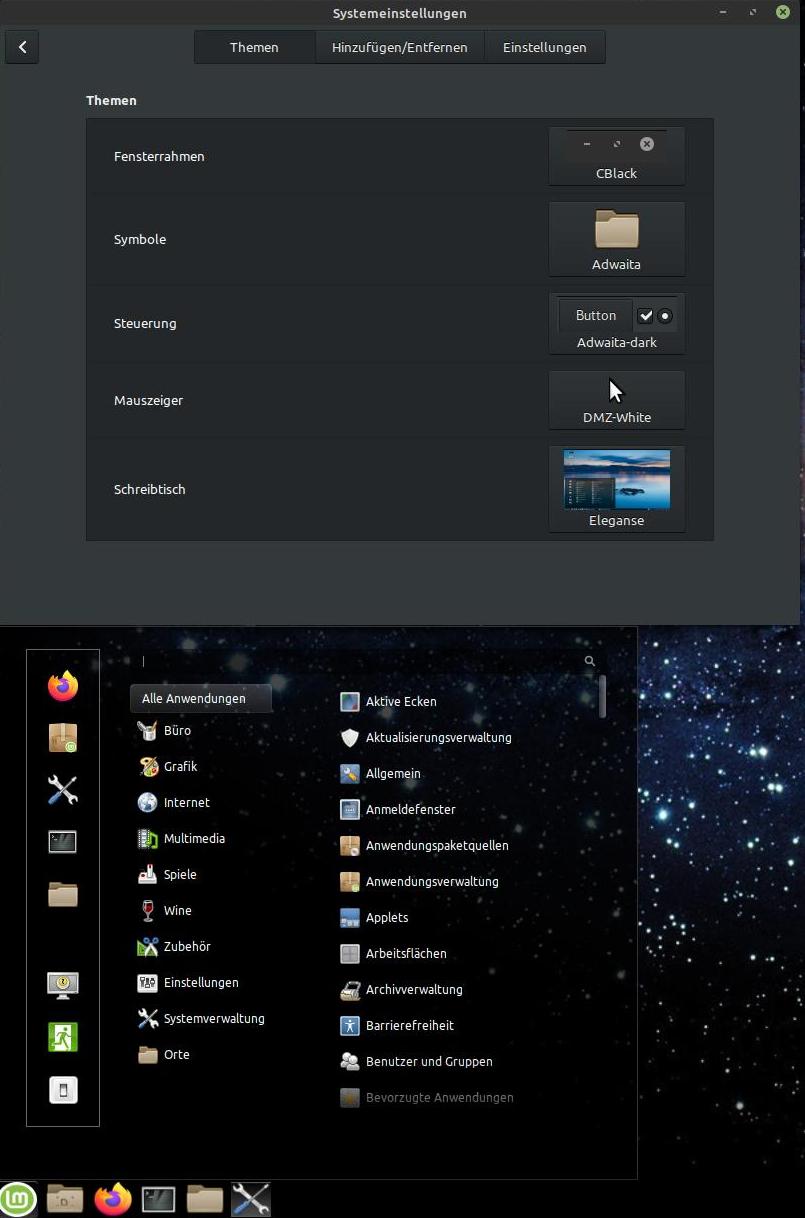The image size is (805, 1218).
Task: Click the application list scrollbar
Action: point(602,696)
